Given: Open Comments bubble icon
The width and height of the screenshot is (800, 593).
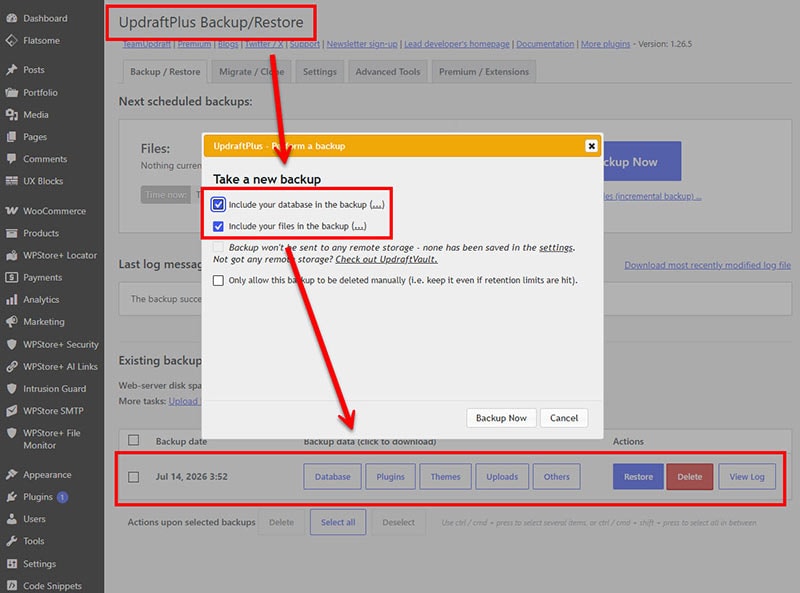Looking at the screenshot, I should [x=12, y=159].
